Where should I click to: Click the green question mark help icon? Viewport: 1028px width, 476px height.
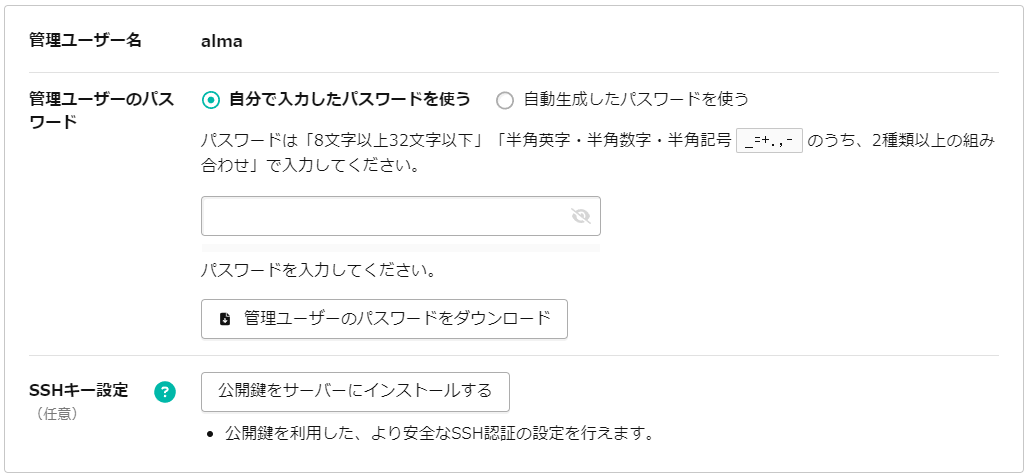coord(165,392)
